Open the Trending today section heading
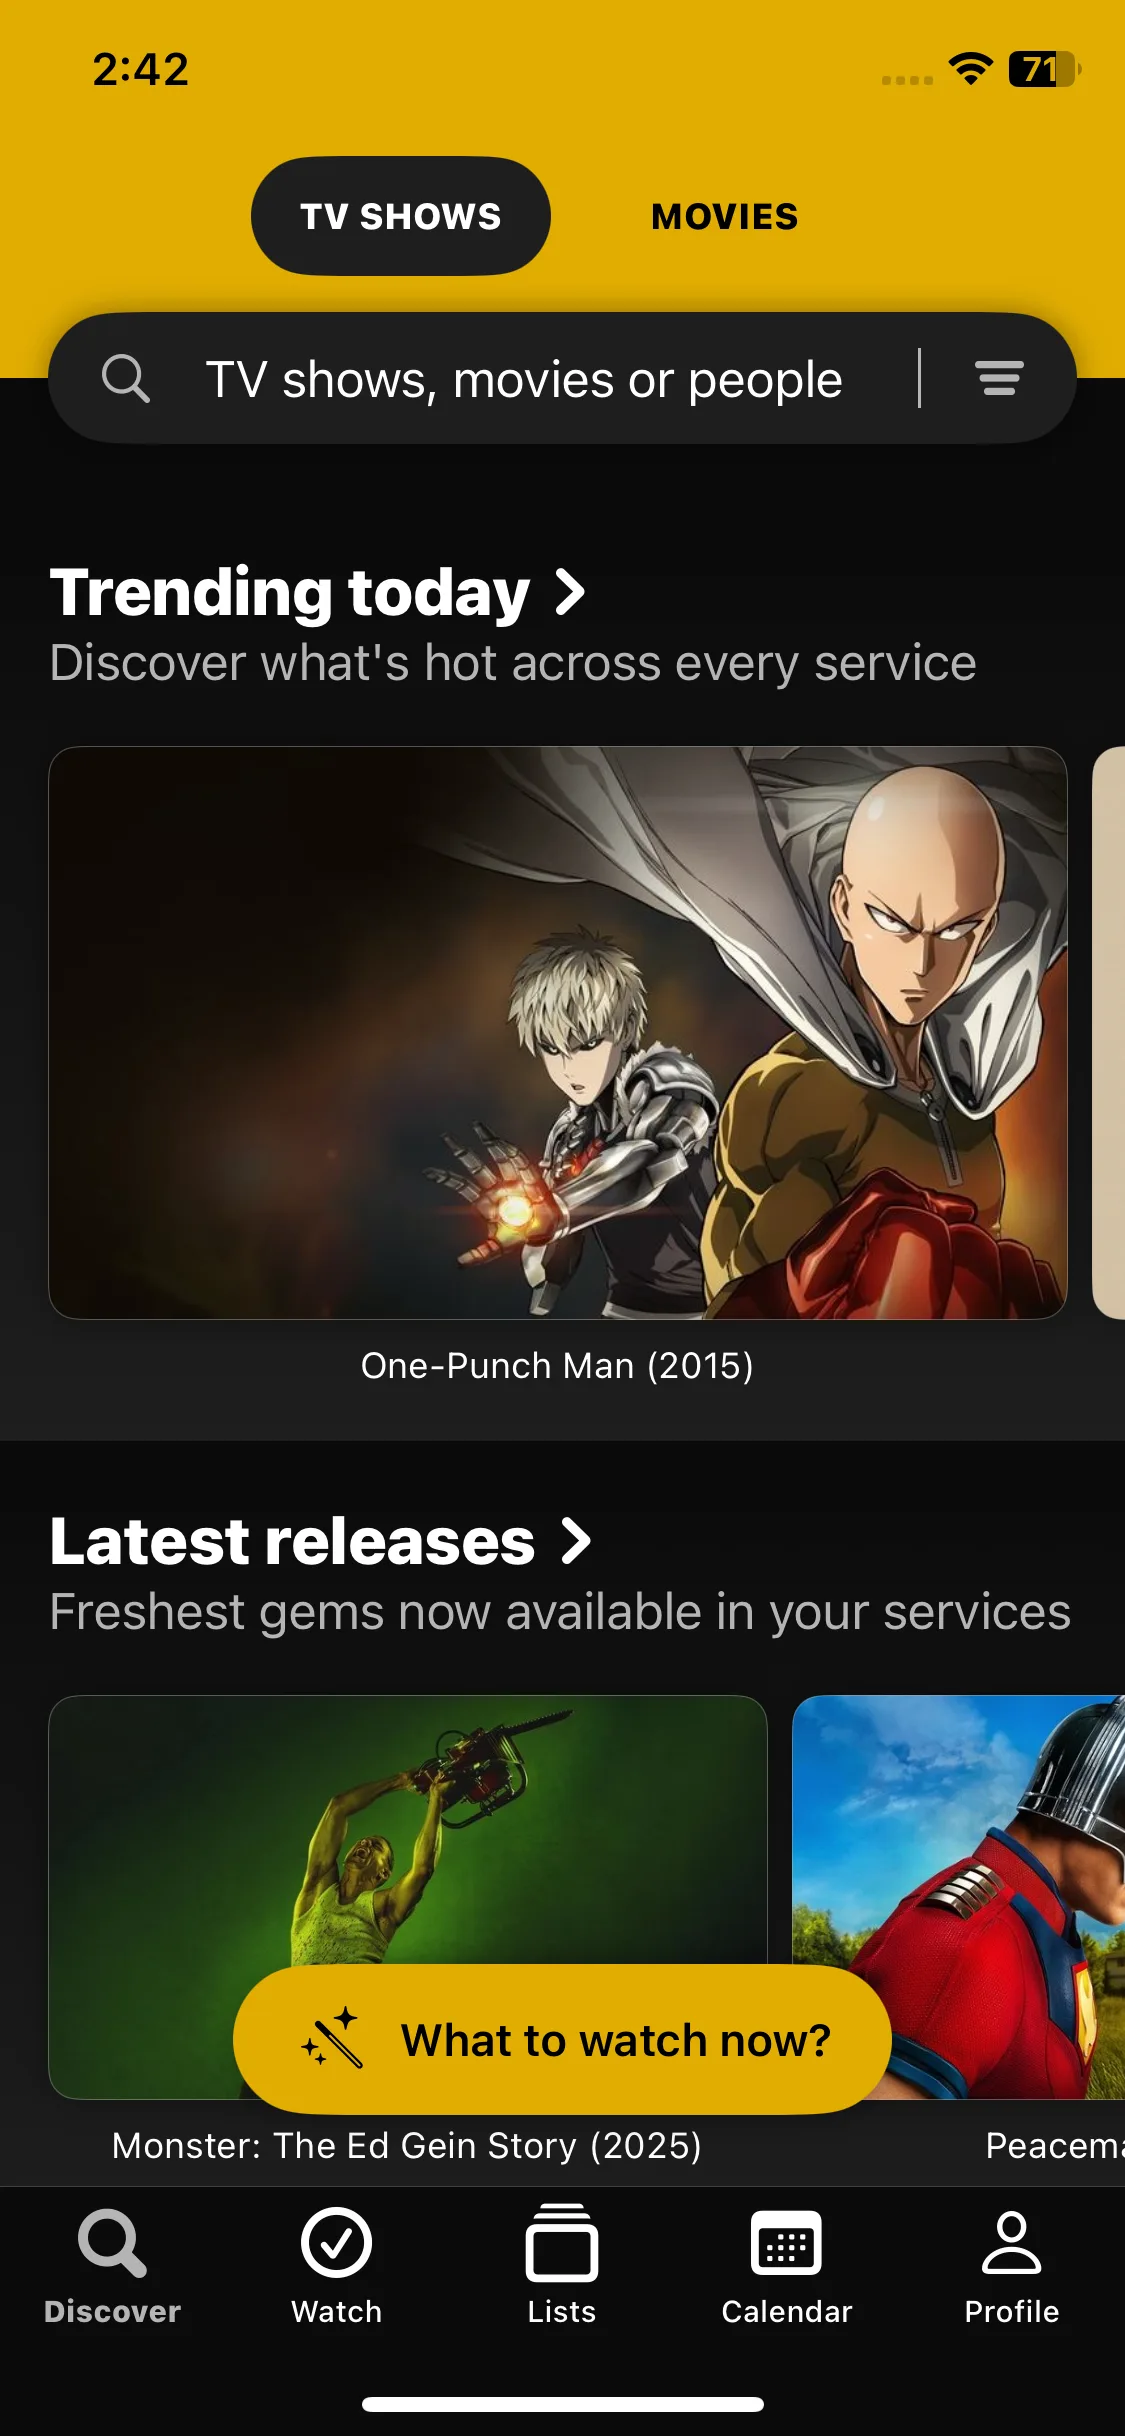The width and height of the screenshot is (1125, 2436). pyautogui.click(x=290, y=592)
